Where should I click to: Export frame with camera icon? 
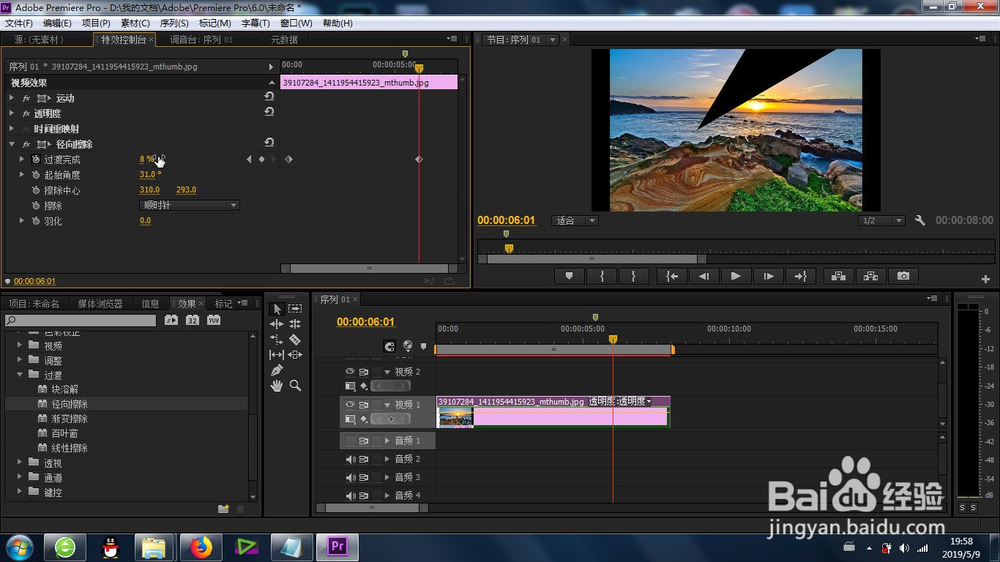click(903, 276)
